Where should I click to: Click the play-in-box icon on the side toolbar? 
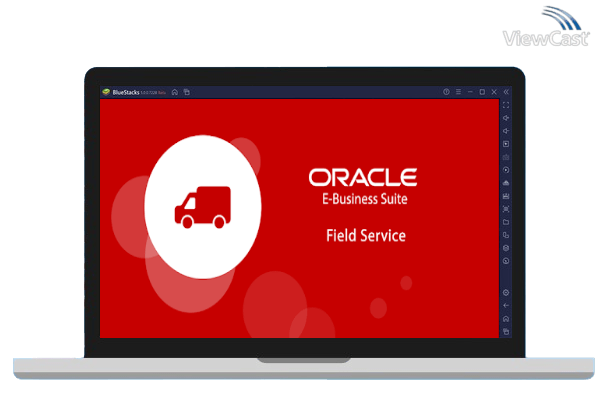coord(506,144)
